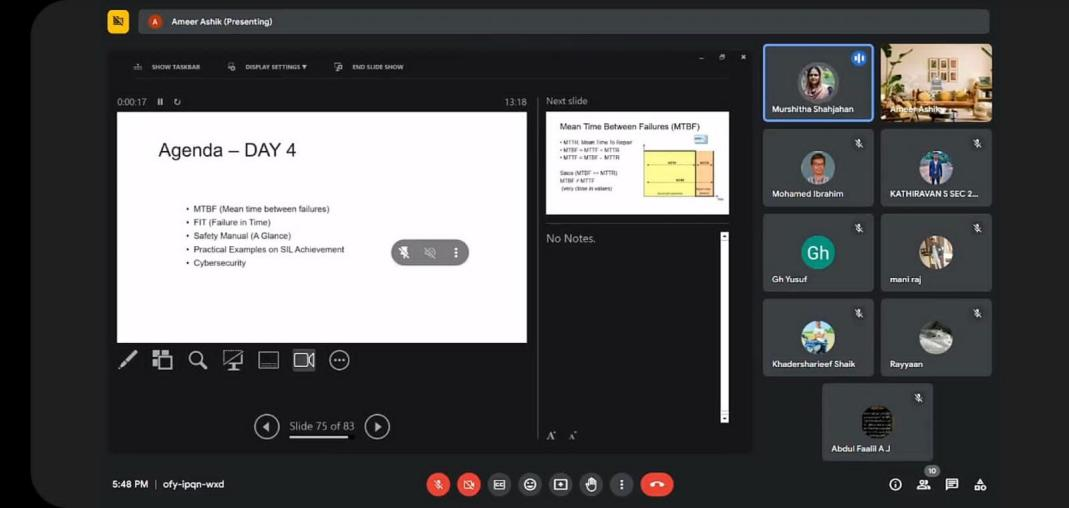Screen dimensions: 1069x508
Task: Expand the Display Settings dropdown
Action: 268,67
